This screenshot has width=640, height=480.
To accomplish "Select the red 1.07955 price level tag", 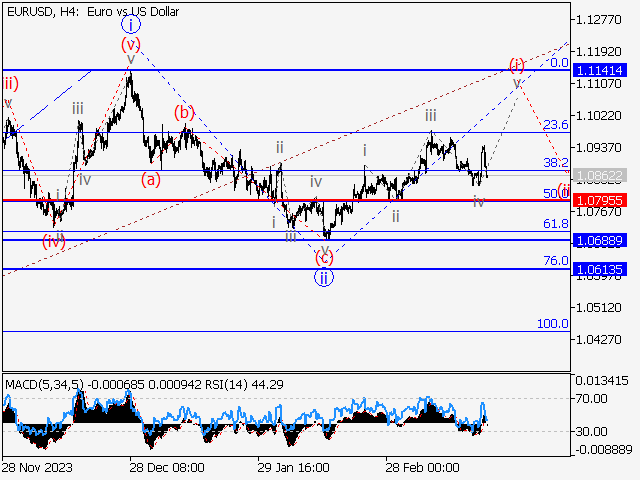I will pyautogui.click(x=600, y=200).
